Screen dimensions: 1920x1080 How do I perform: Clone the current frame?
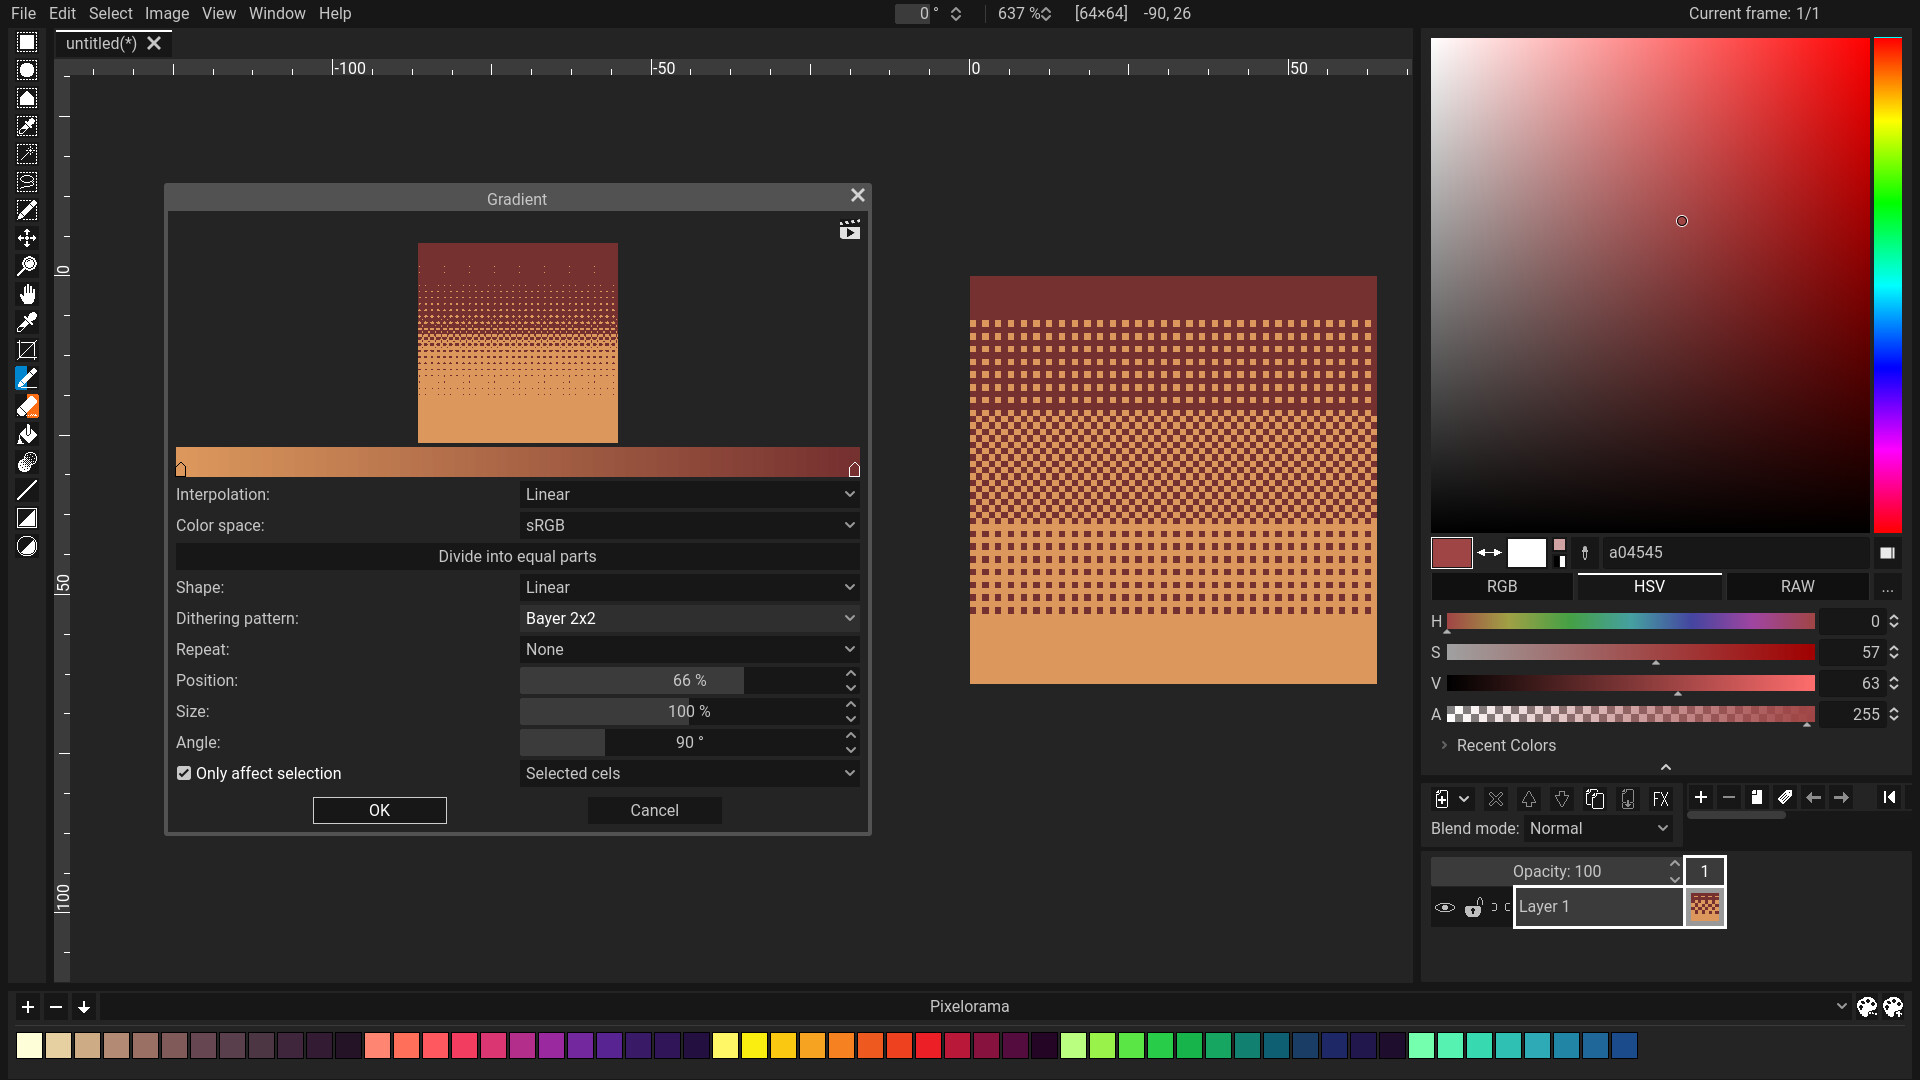[1757, 797]
